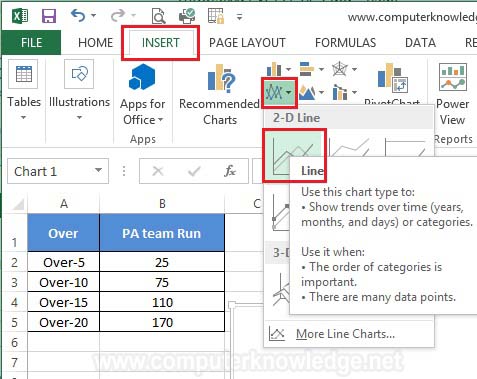Select cell with value 25
Screen dimensions: 477x379
click(x=162, y=262)
